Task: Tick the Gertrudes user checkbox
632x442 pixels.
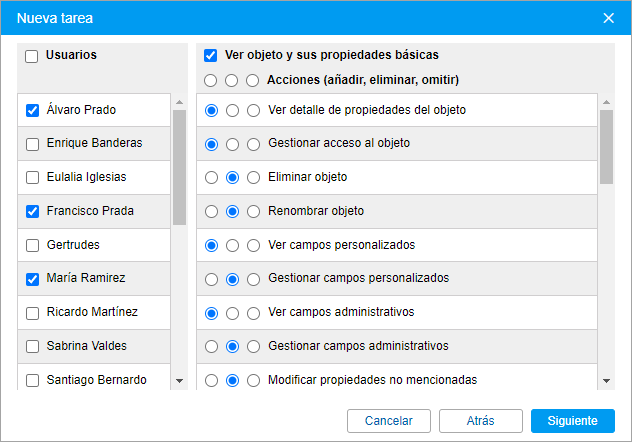Action: (32, 245)
